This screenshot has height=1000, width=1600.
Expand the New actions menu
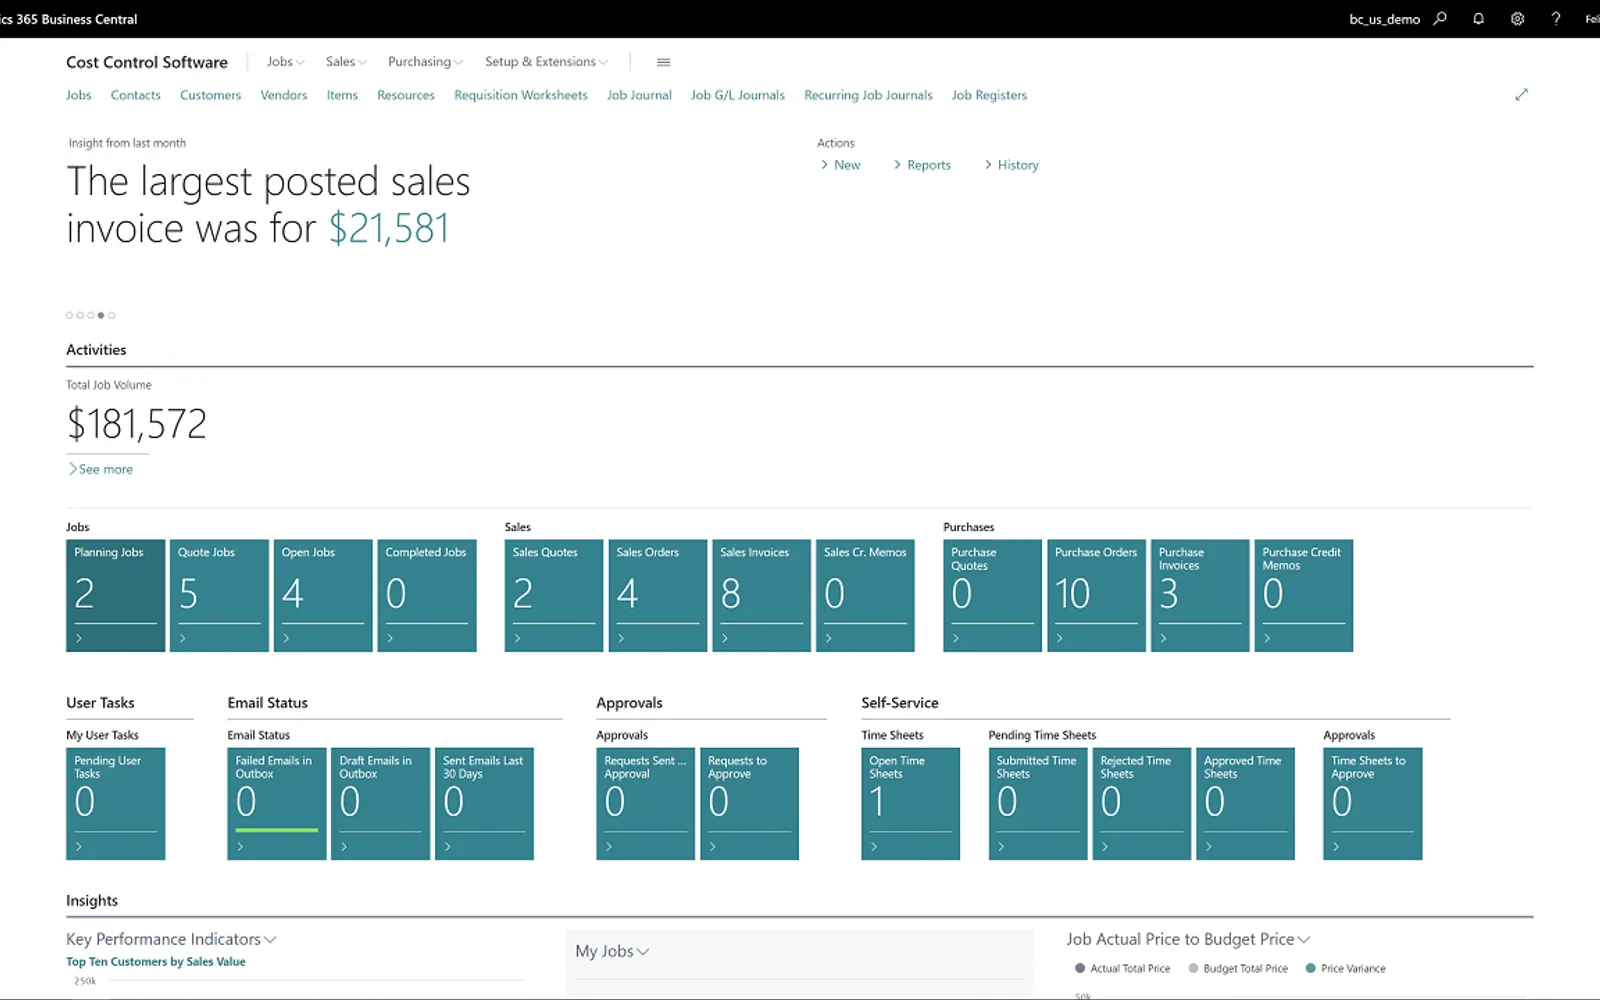841,165
